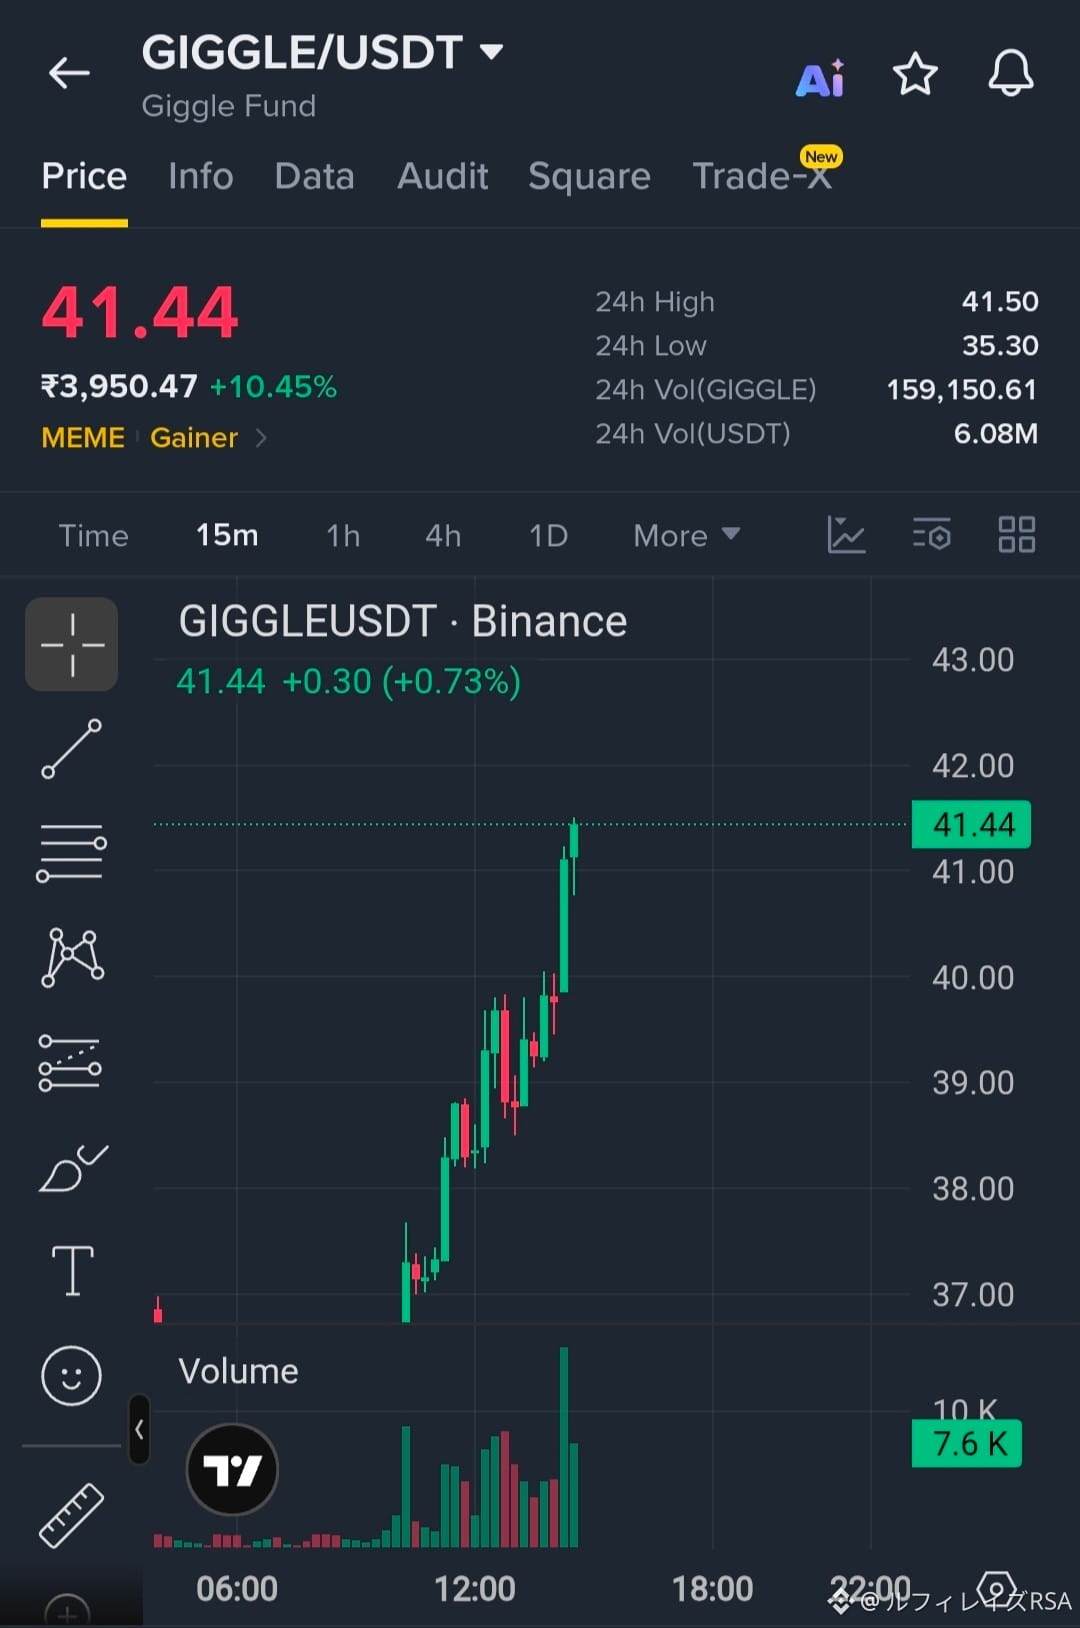Select the XABCD pattern tool
Screen dimensions: 1080x1628
[x=72, y=957]
